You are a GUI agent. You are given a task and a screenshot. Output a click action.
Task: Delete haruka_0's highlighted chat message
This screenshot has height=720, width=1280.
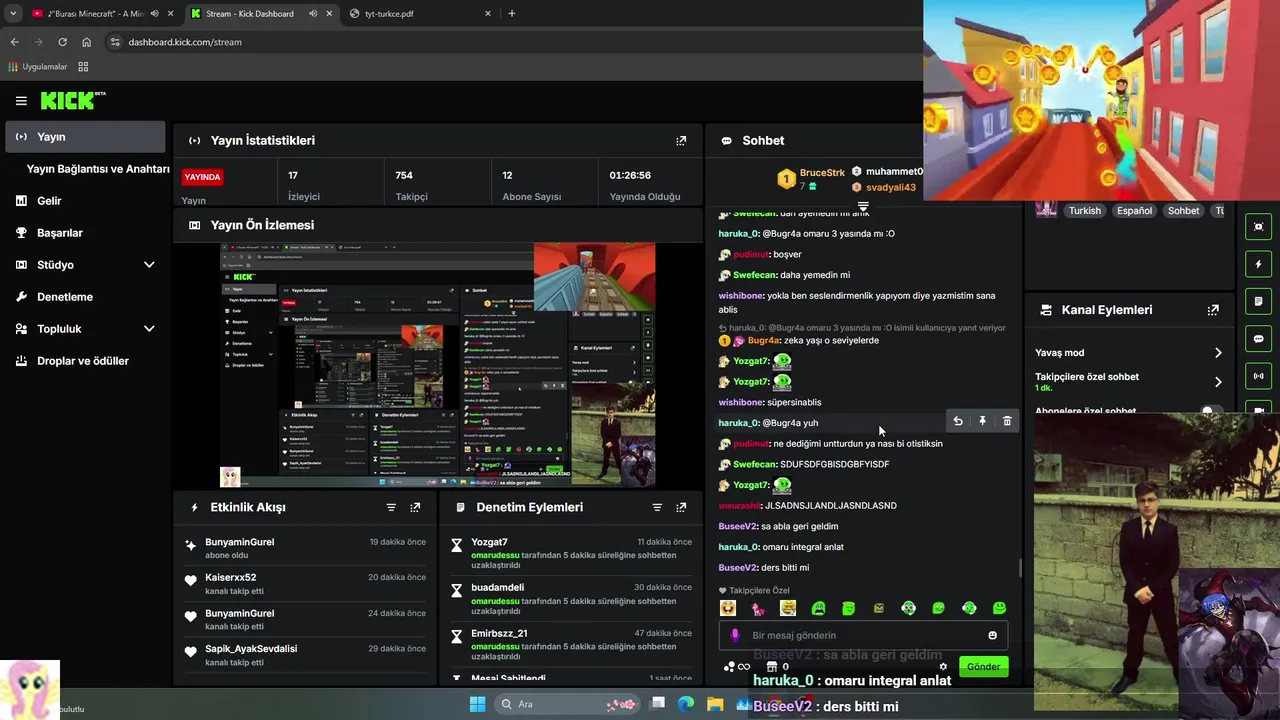1007,422
